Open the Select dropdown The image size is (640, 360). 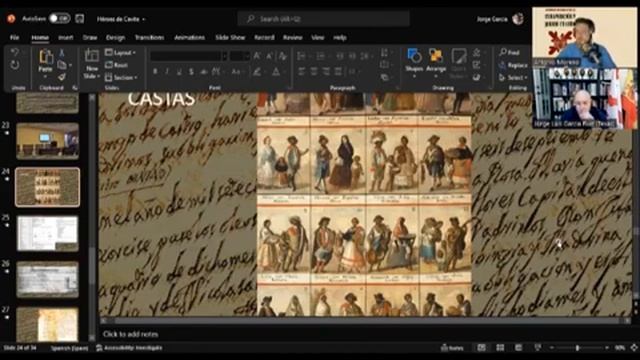coord(513,77)
